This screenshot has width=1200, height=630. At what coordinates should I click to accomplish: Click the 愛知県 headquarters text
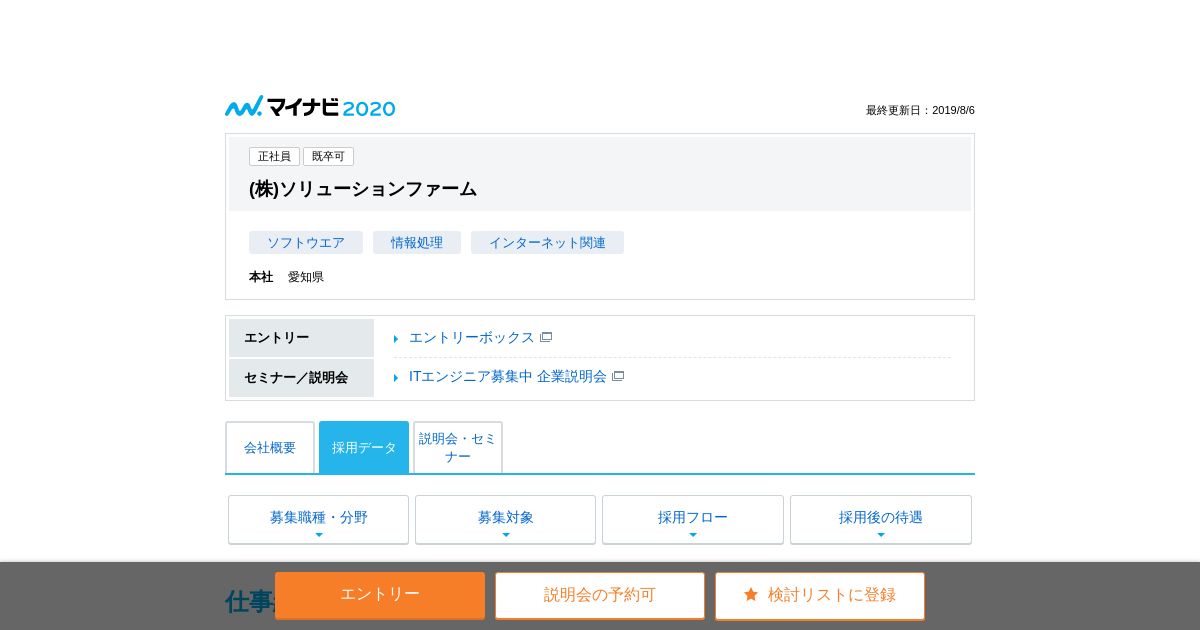pos(306,277)
